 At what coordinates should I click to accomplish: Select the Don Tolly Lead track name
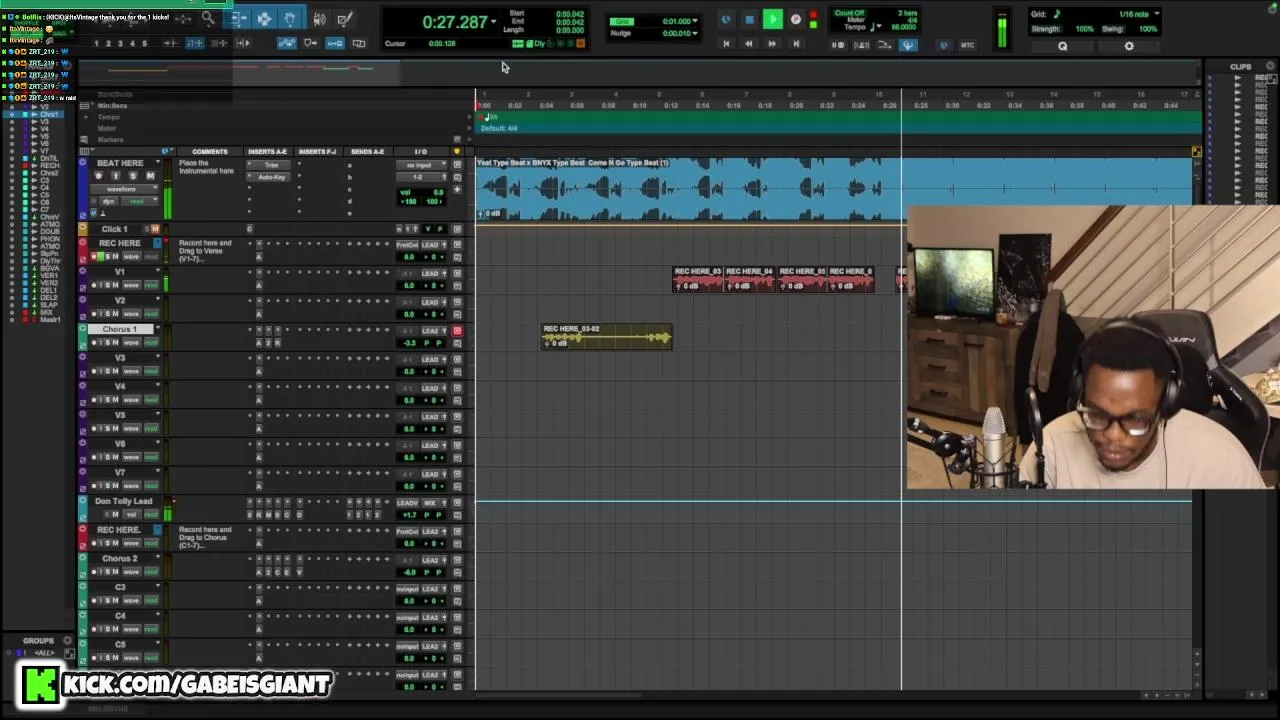[123, 501]
